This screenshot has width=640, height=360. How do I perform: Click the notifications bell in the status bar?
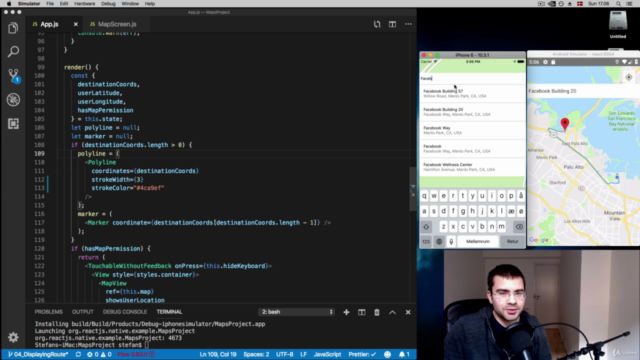point(404,354)
